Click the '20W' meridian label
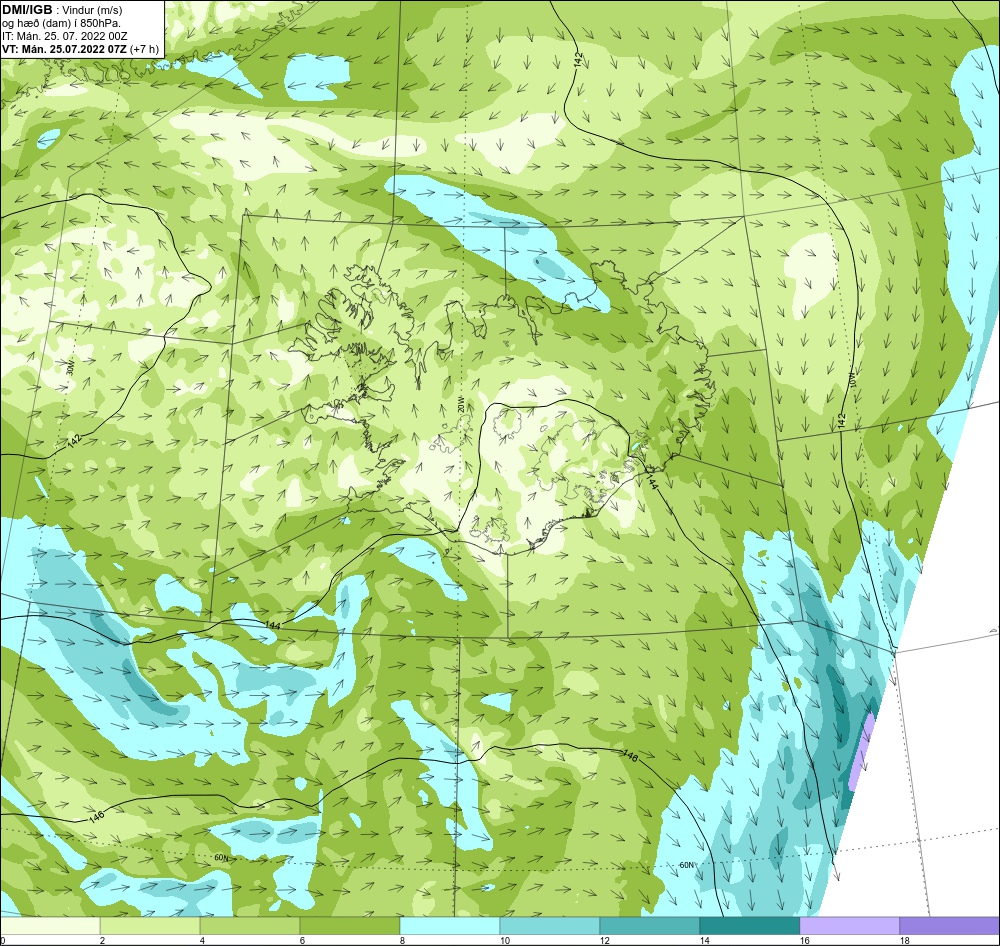 point(460,406)
